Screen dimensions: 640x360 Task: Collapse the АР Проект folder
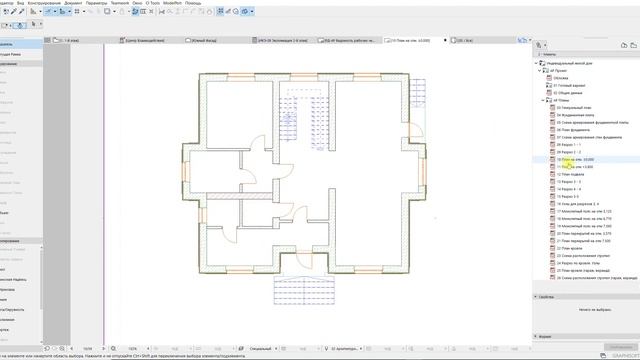click(540, 71)
